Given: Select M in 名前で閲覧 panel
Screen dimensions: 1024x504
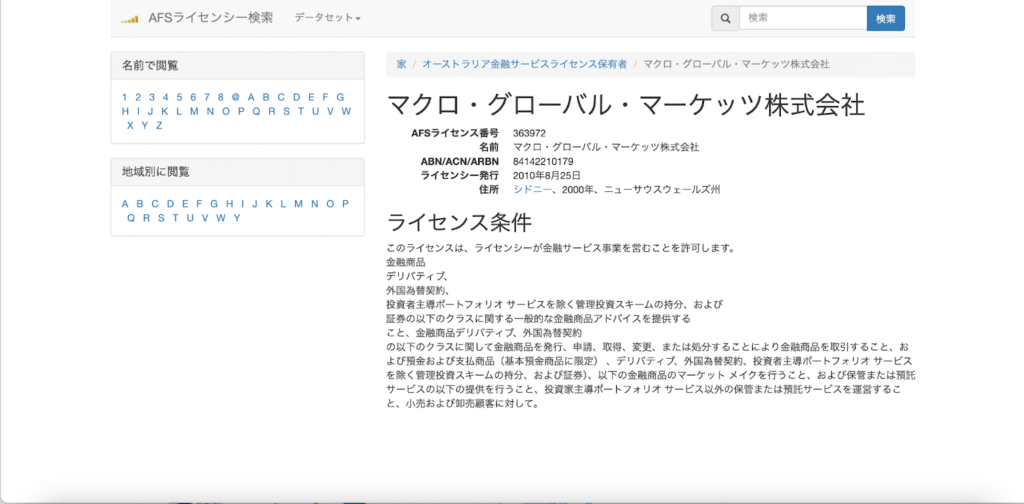Looking at the screenshot, I should tap(194, 111).
